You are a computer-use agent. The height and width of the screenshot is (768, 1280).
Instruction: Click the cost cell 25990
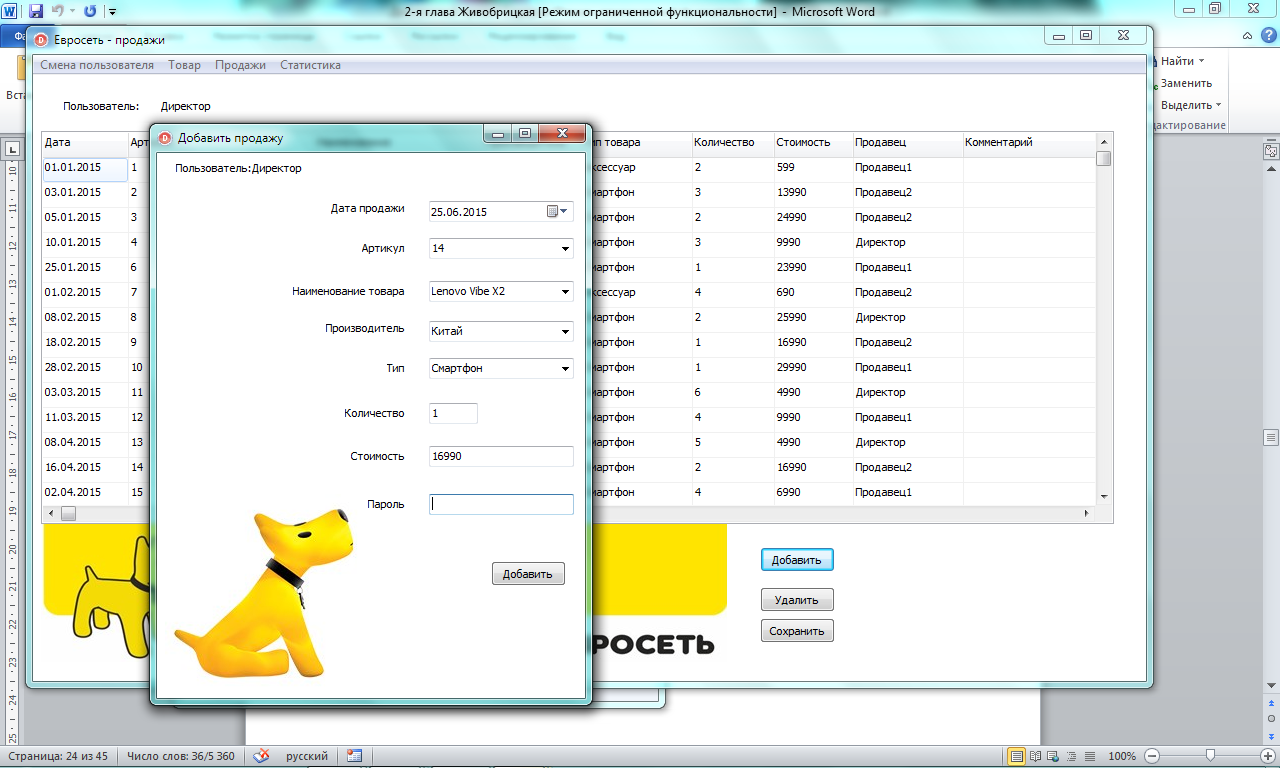[812, 318]
